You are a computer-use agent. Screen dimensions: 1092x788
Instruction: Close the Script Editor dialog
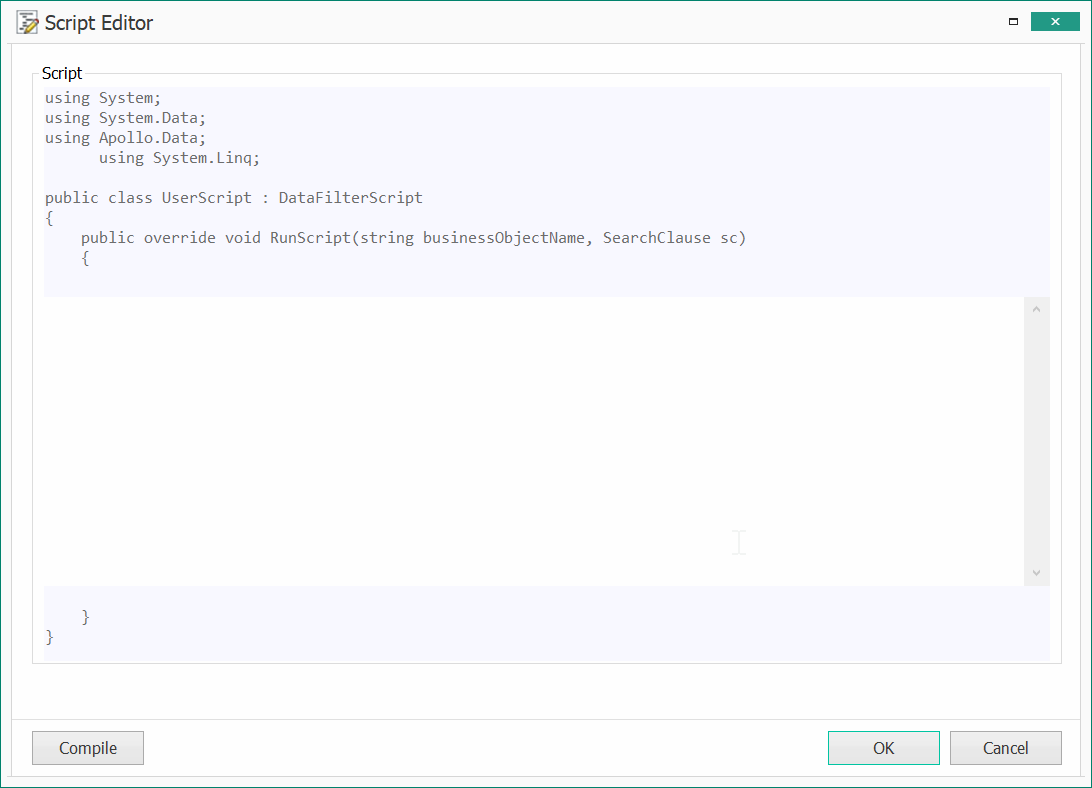(1055, 22)
